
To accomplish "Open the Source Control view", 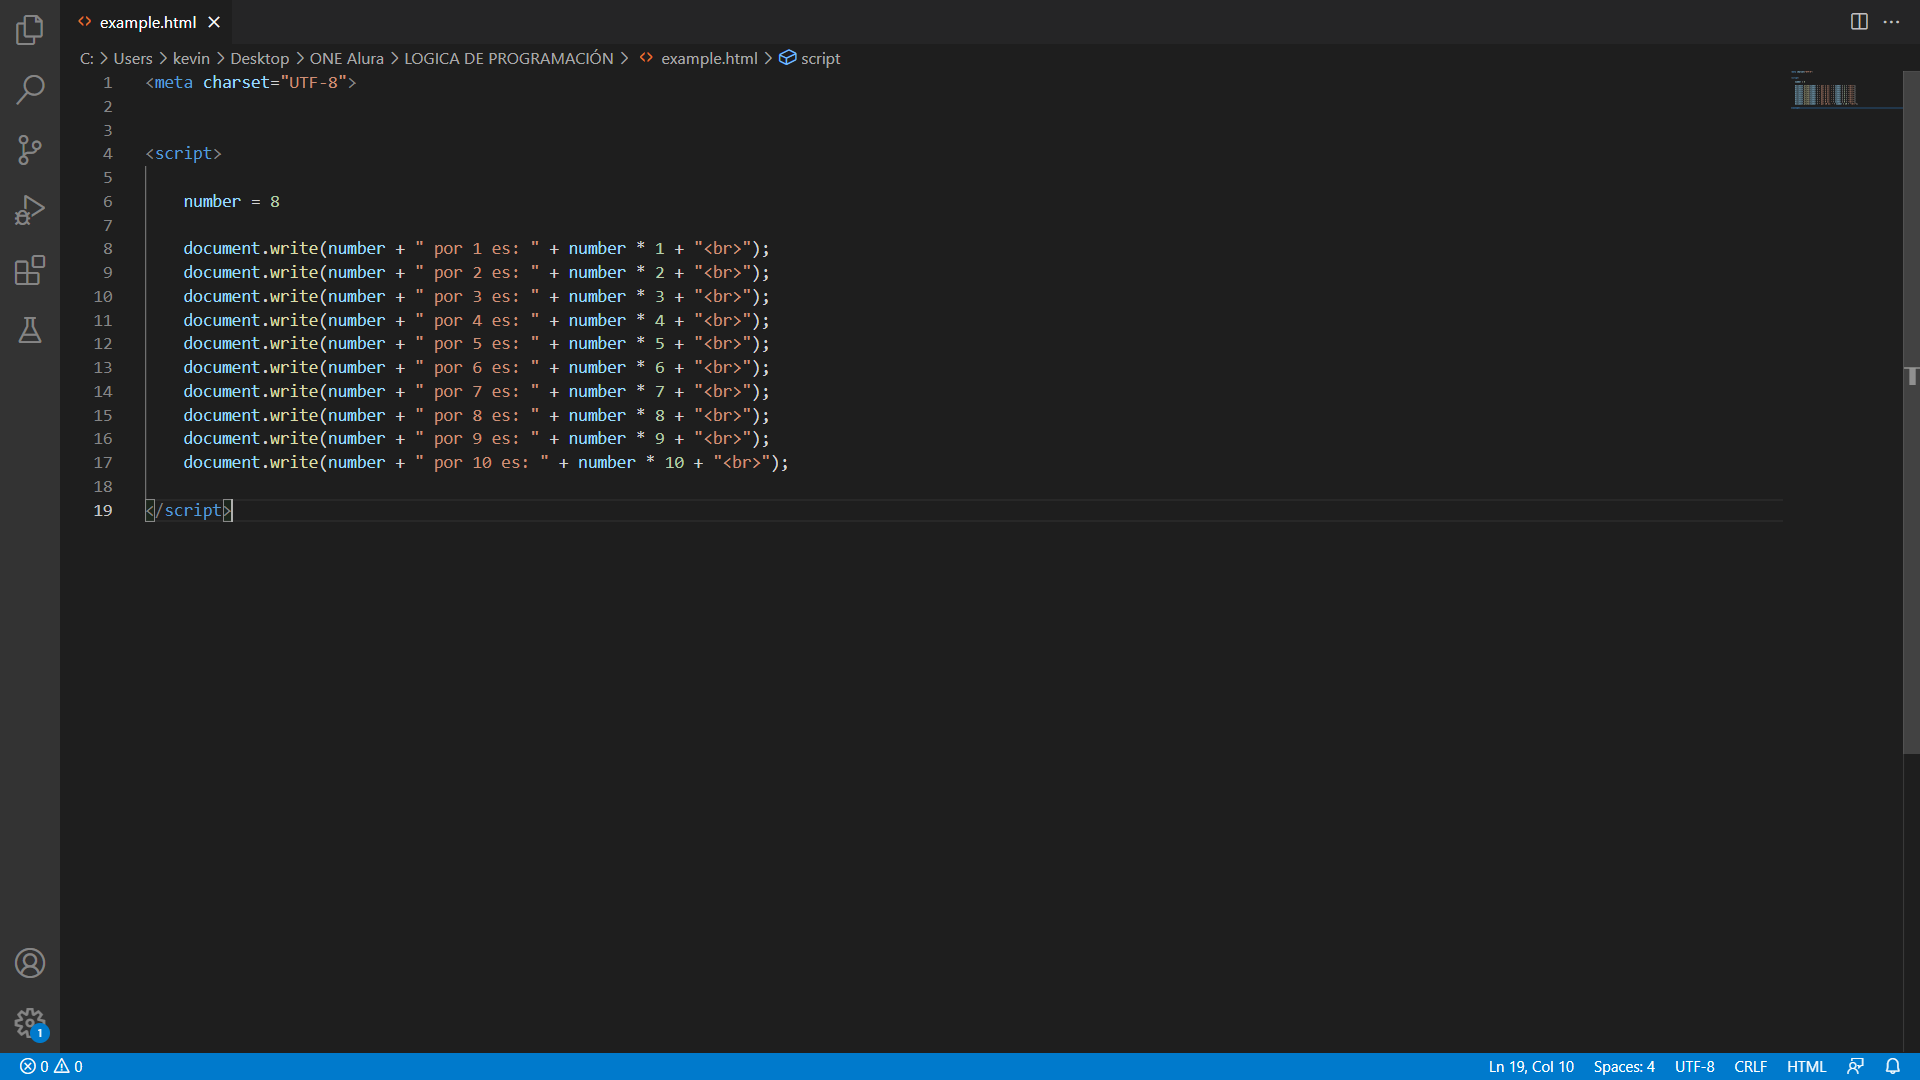I will (x=30, y=150).
